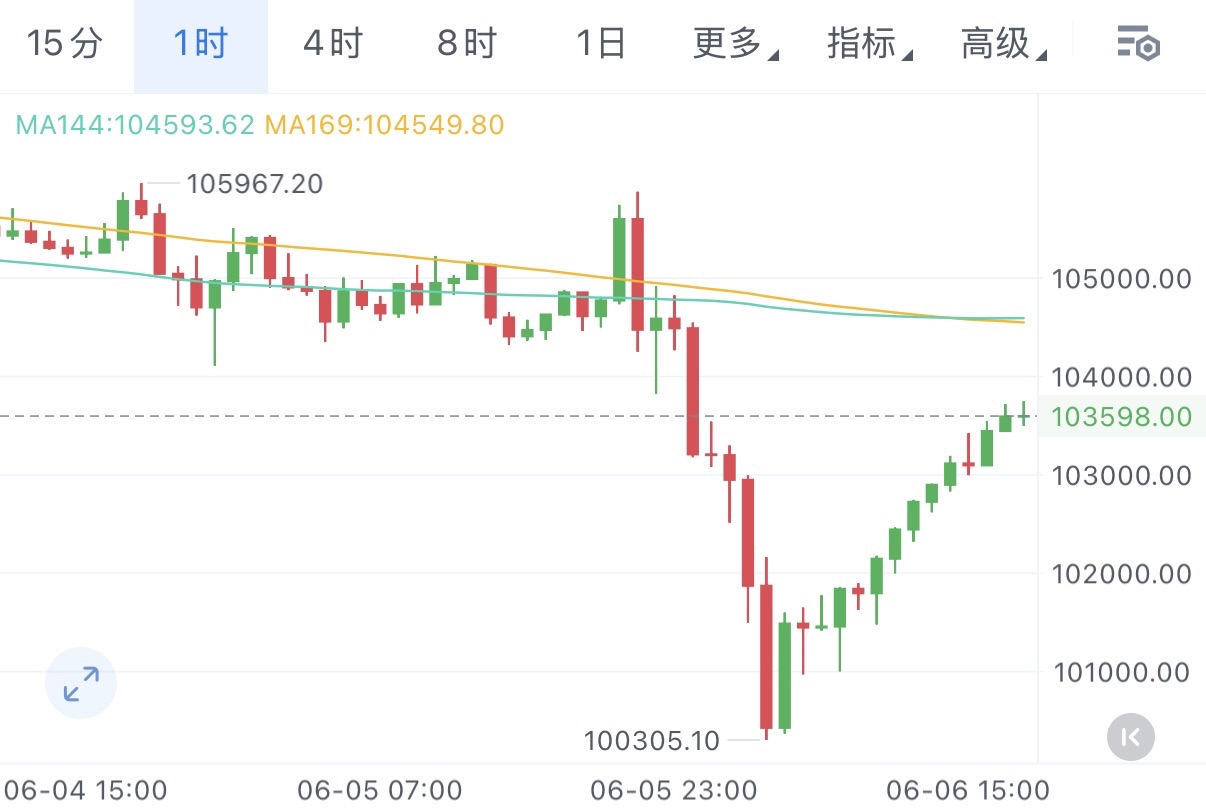Image resolution: width=1206 pixels, height=809 pixels.
Task: Select the 1时 timeframe tab
Action: tap(201, 44)
